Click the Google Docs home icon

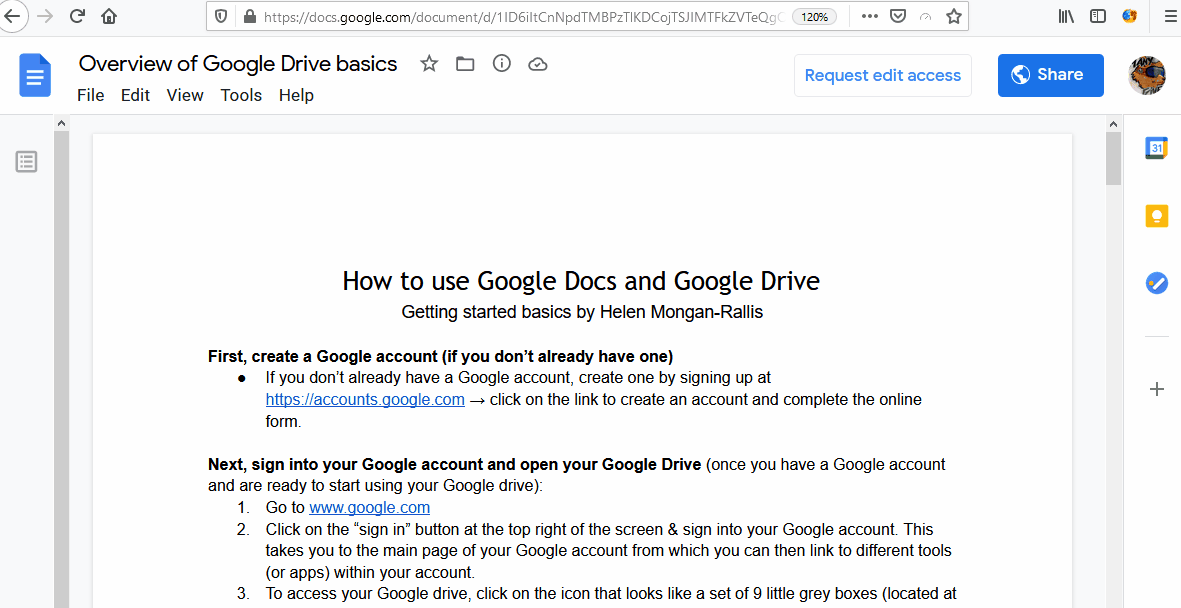click(x=34, y=75)
